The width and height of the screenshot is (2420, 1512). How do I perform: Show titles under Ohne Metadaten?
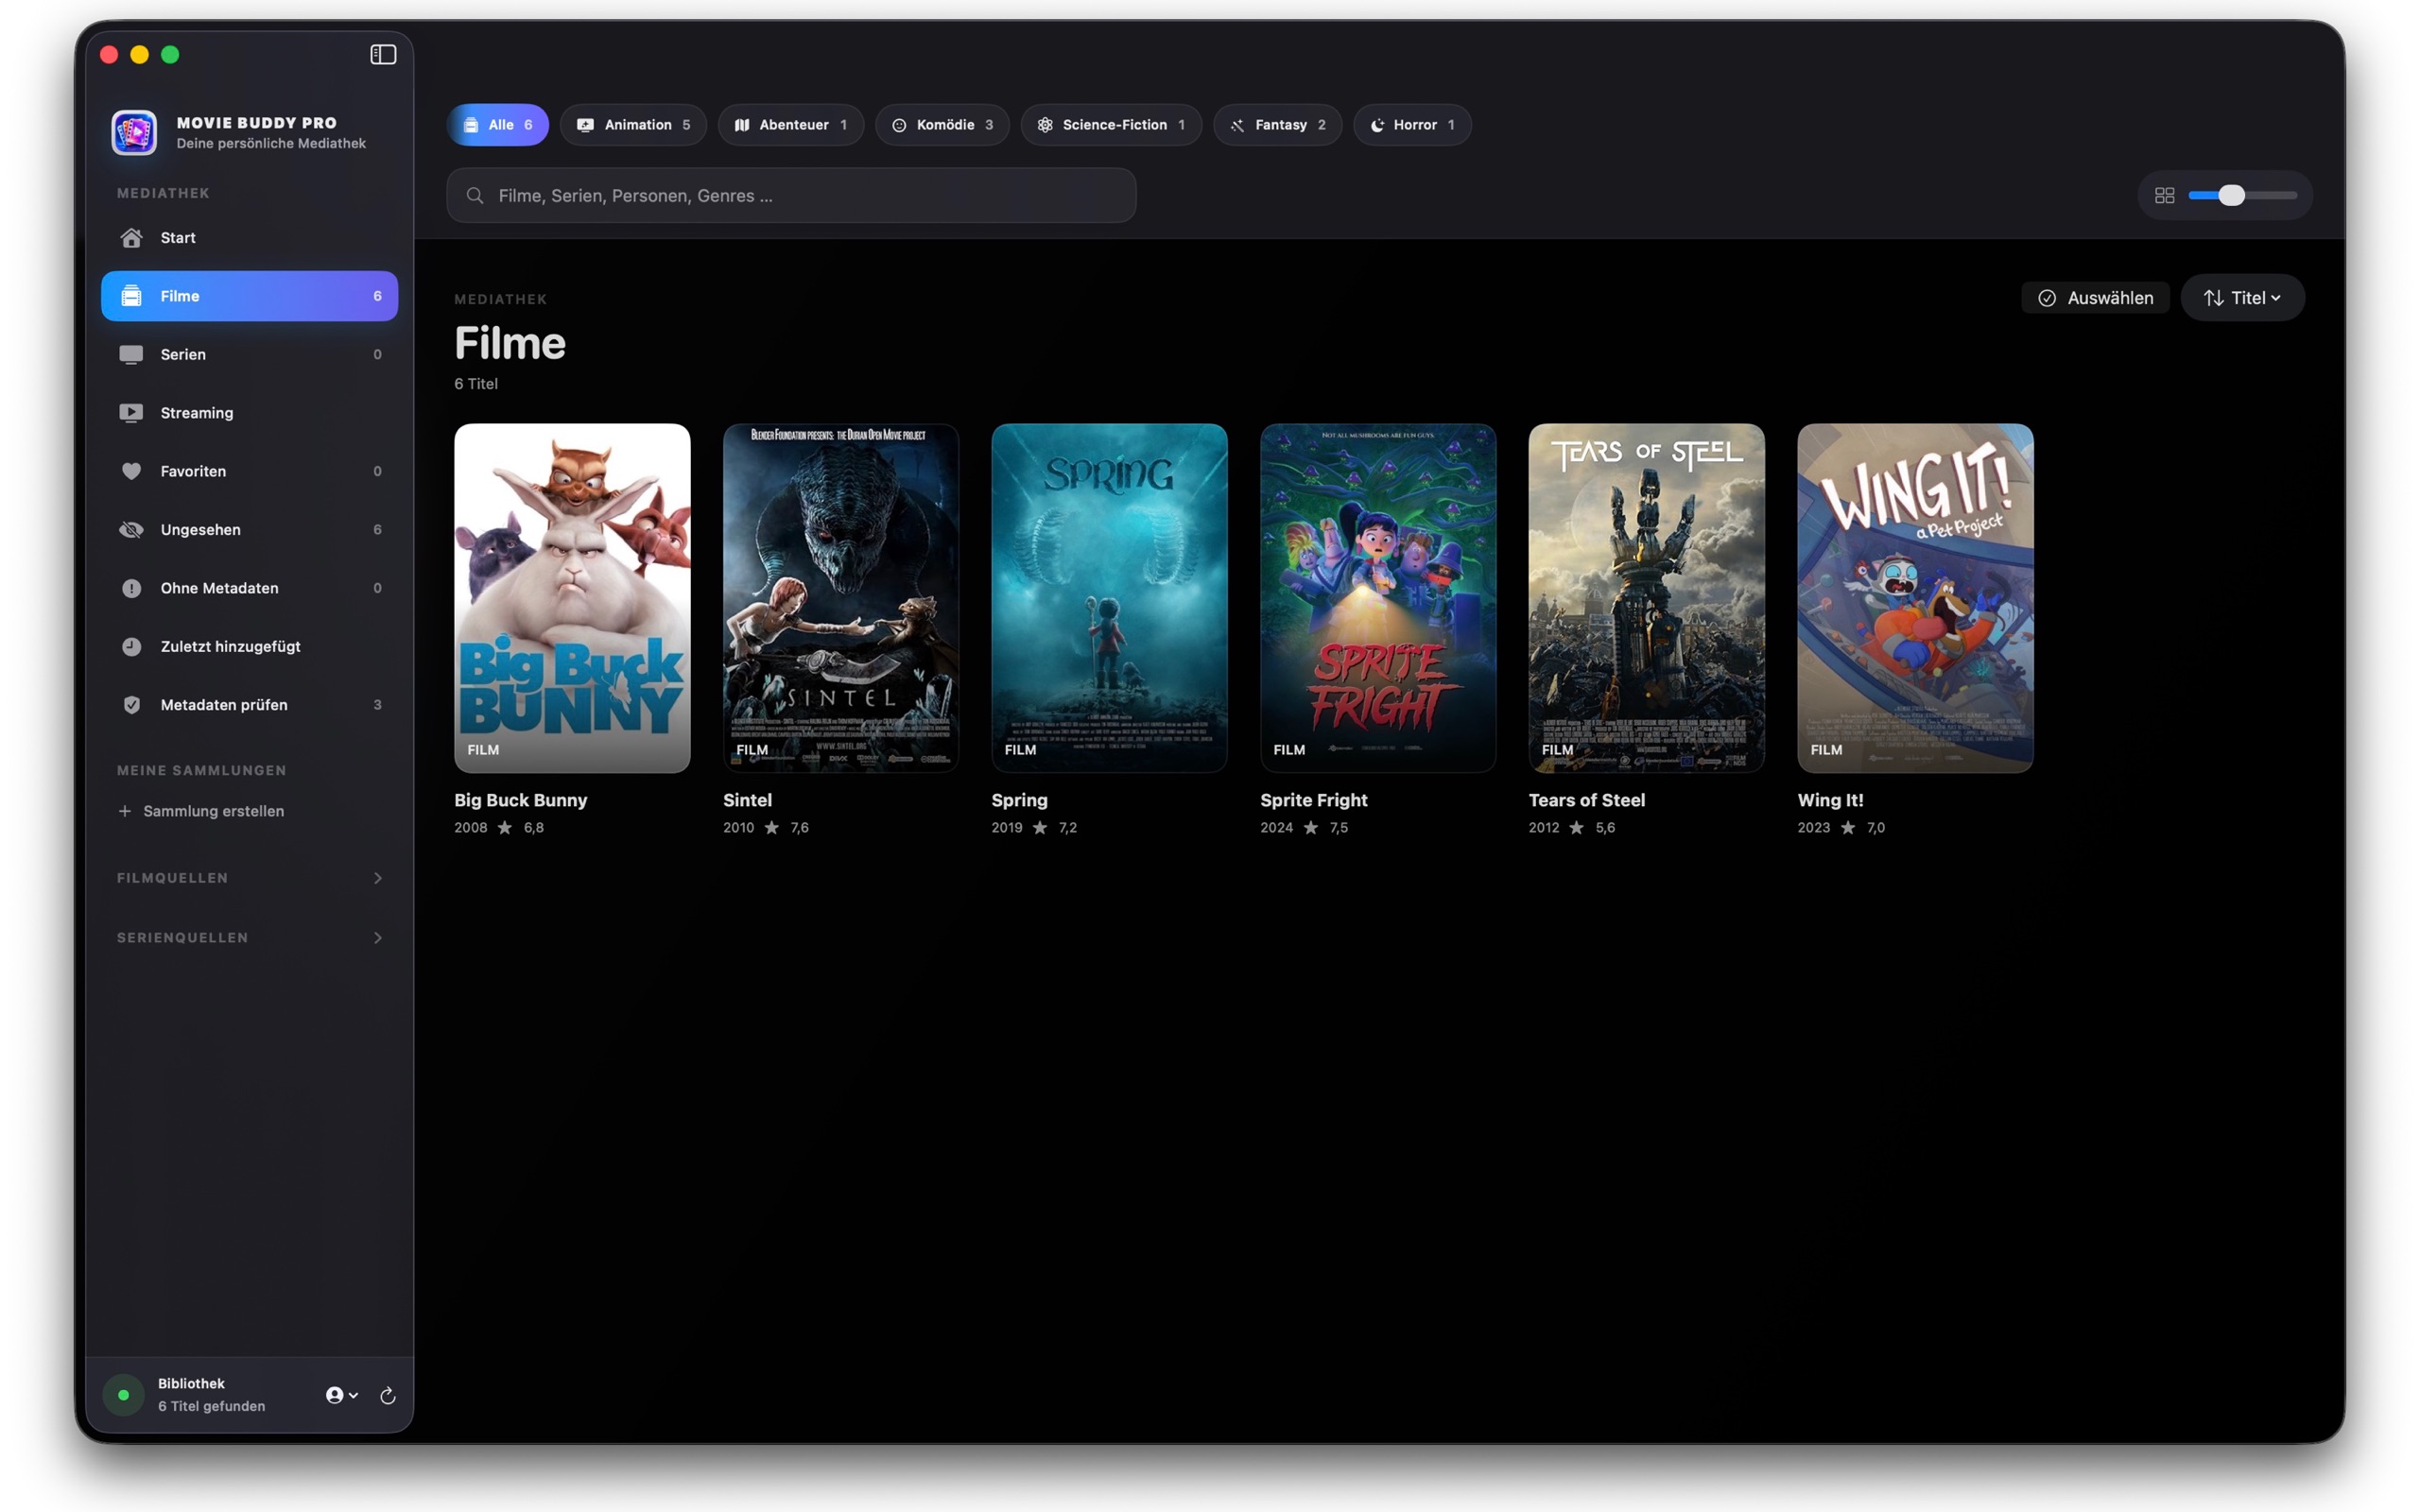click(250, 588)
